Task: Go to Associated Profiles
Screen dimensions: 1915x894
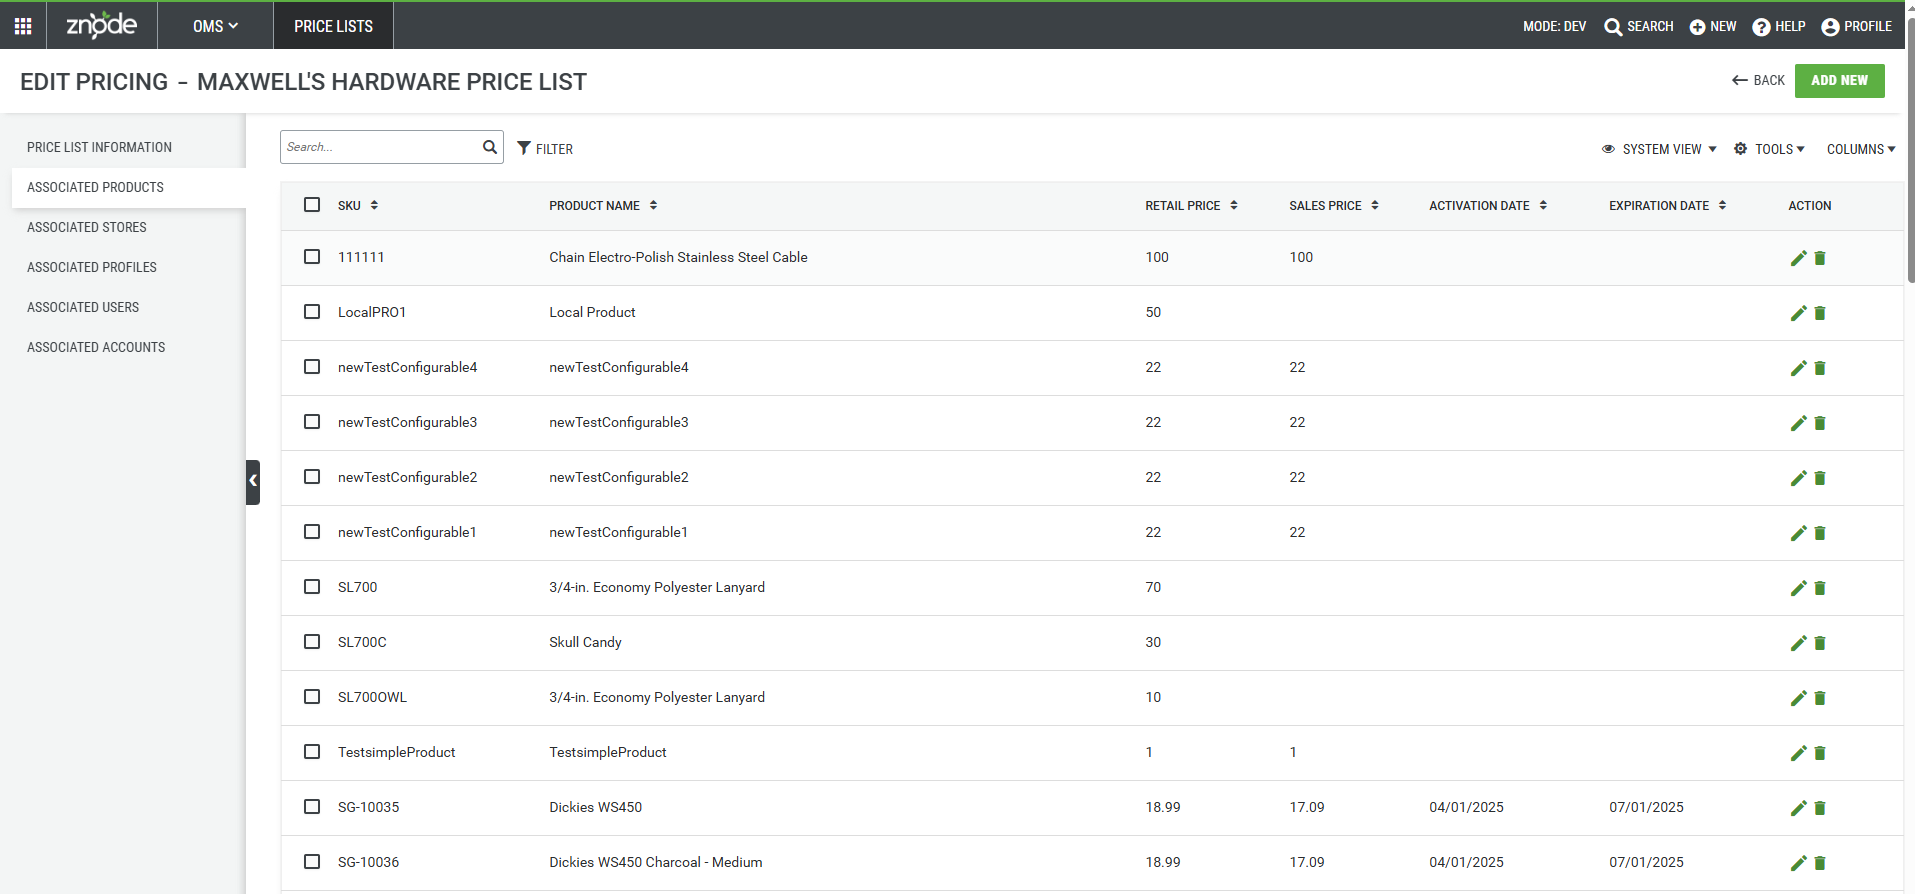Action: (x=91, y=267)
